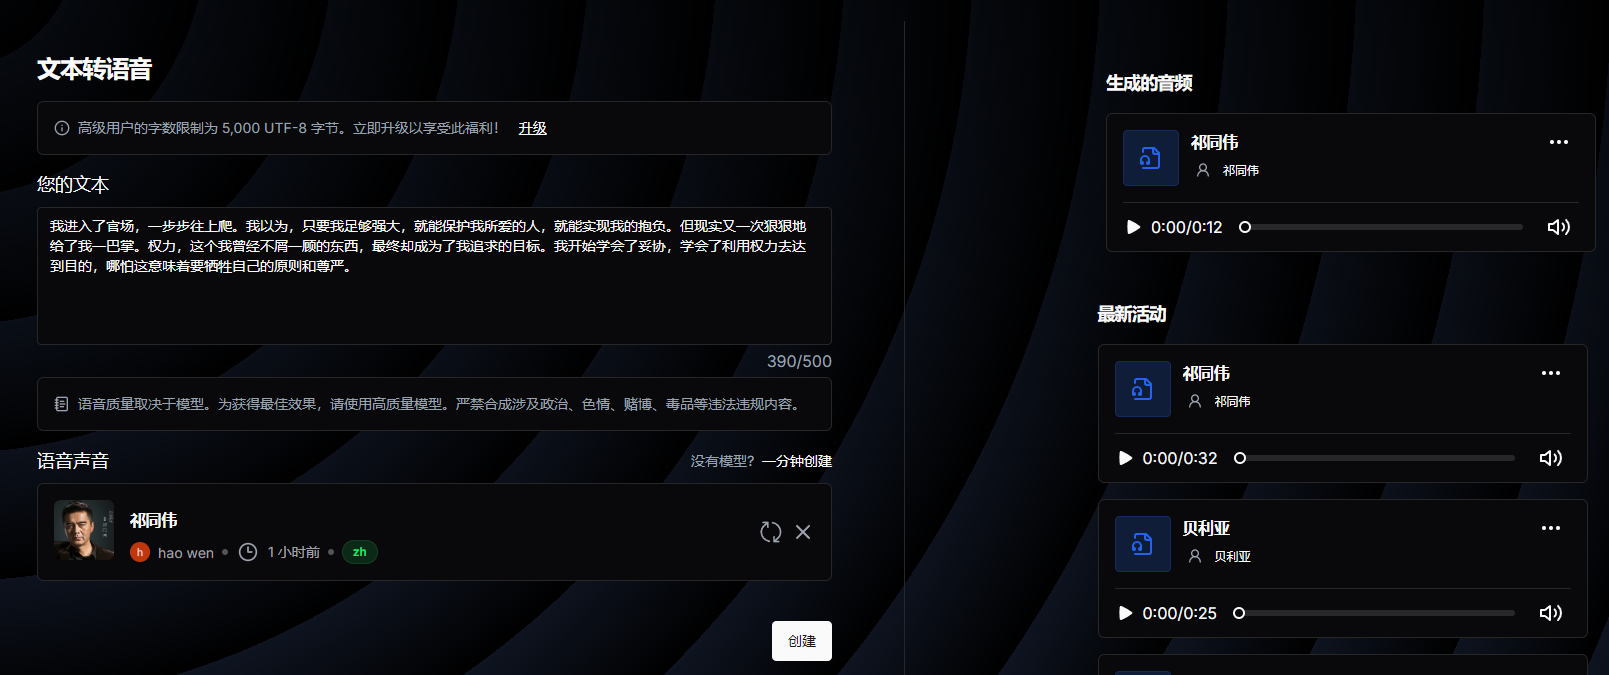Click the progress bar of 贝利亚 0:25 audio
Screen dimensions: 1609x675
(x=1374, y=613)
